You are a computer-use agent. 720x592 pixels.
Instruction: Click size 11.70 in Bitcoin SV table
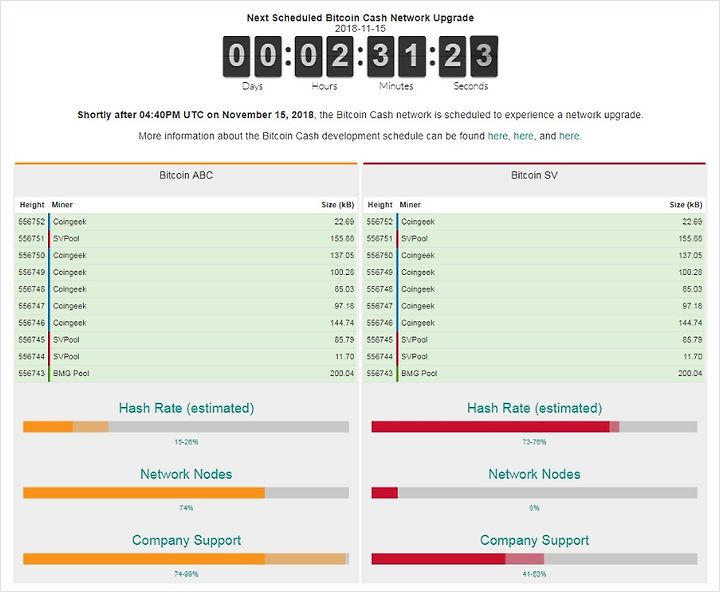692,356
